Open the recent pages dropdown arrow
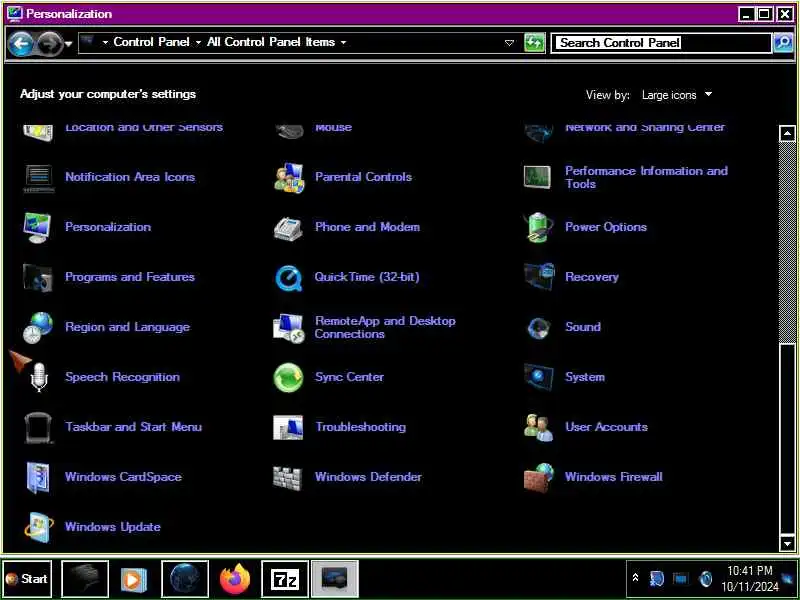The height and width of the screenshot is (600, 800). point(69,44)
